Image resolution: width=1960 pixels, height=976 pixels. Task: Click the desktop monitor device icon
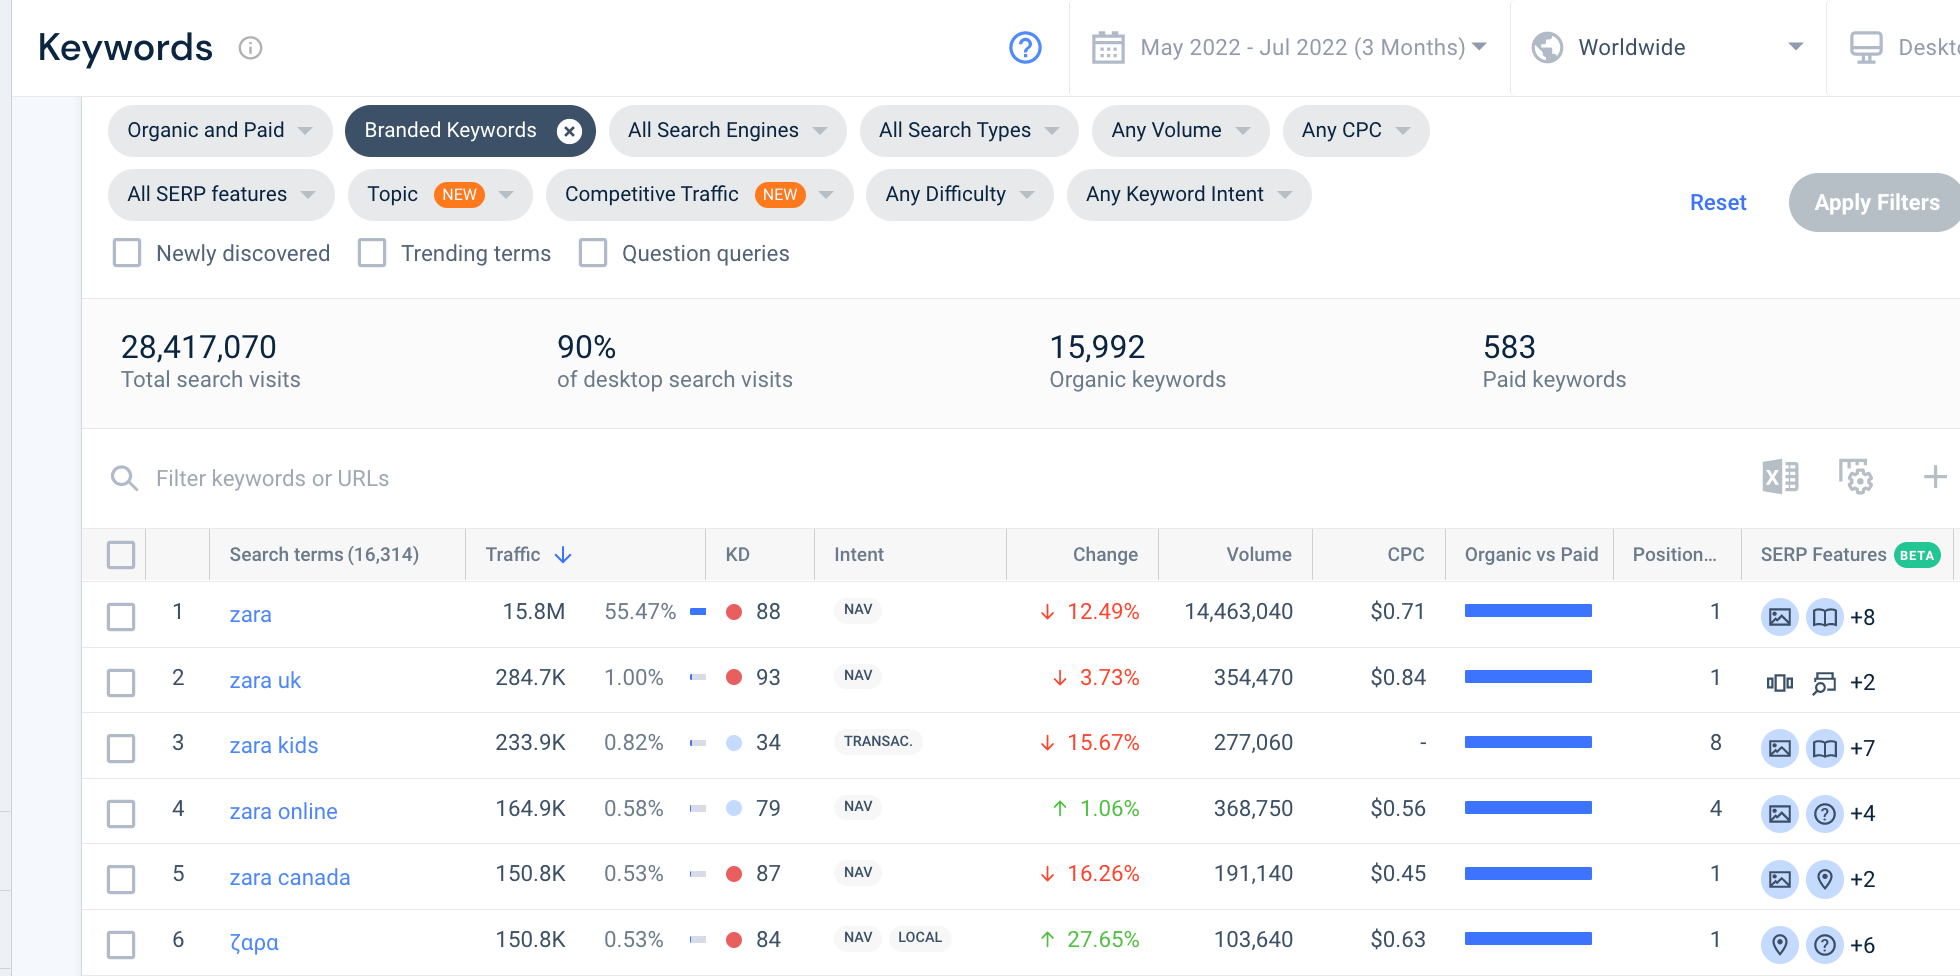1866,47
